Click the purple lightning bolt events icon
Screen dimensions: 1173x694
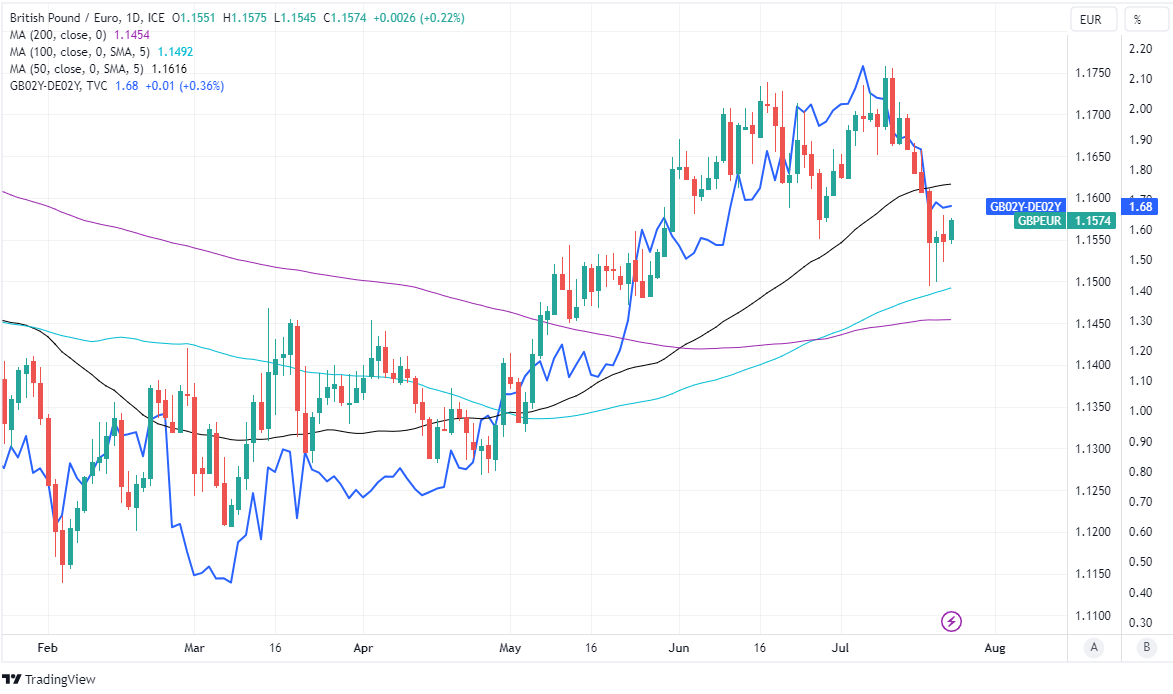pyautogui.click(x=951, y=622)
